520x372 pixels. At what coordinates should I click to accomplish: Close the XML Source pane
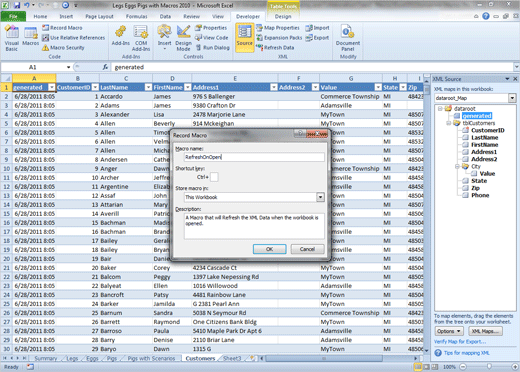point(515,79)
